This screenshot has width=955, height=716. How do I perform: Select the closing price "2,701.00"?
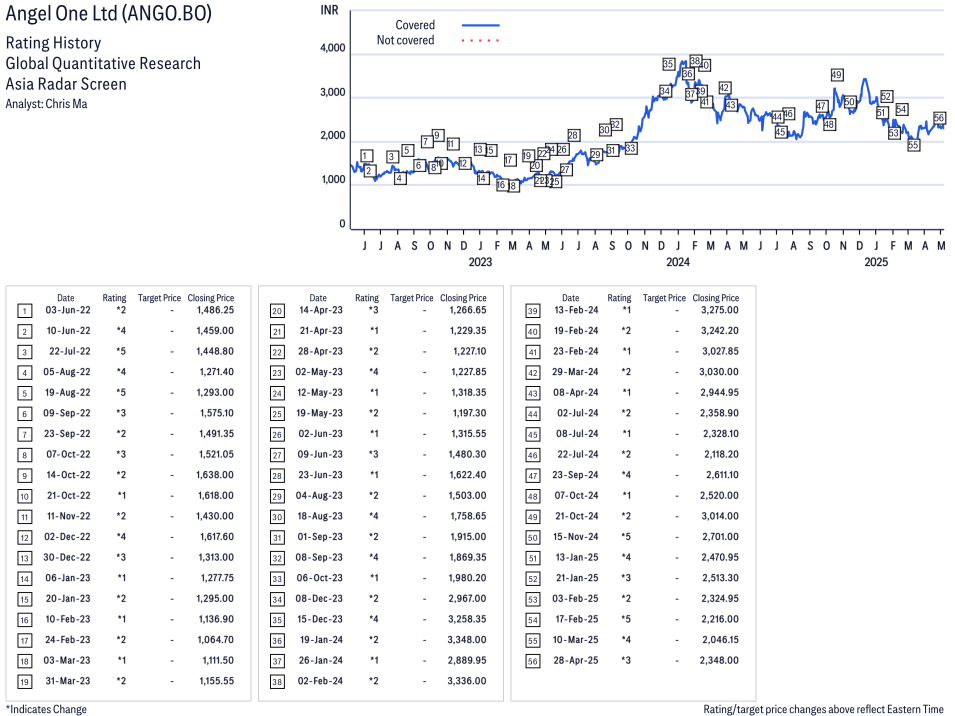pyautogui.click(x=720, y=537)
